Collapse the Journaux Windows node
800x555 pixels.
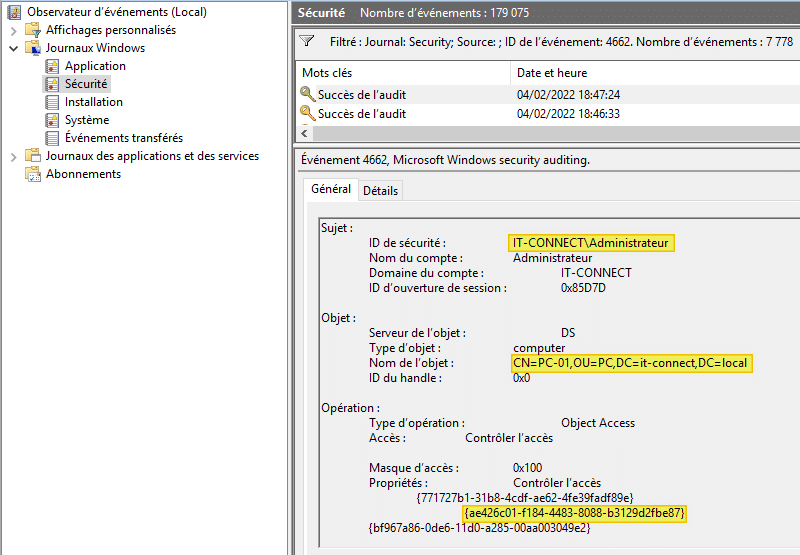pos(14,48)
